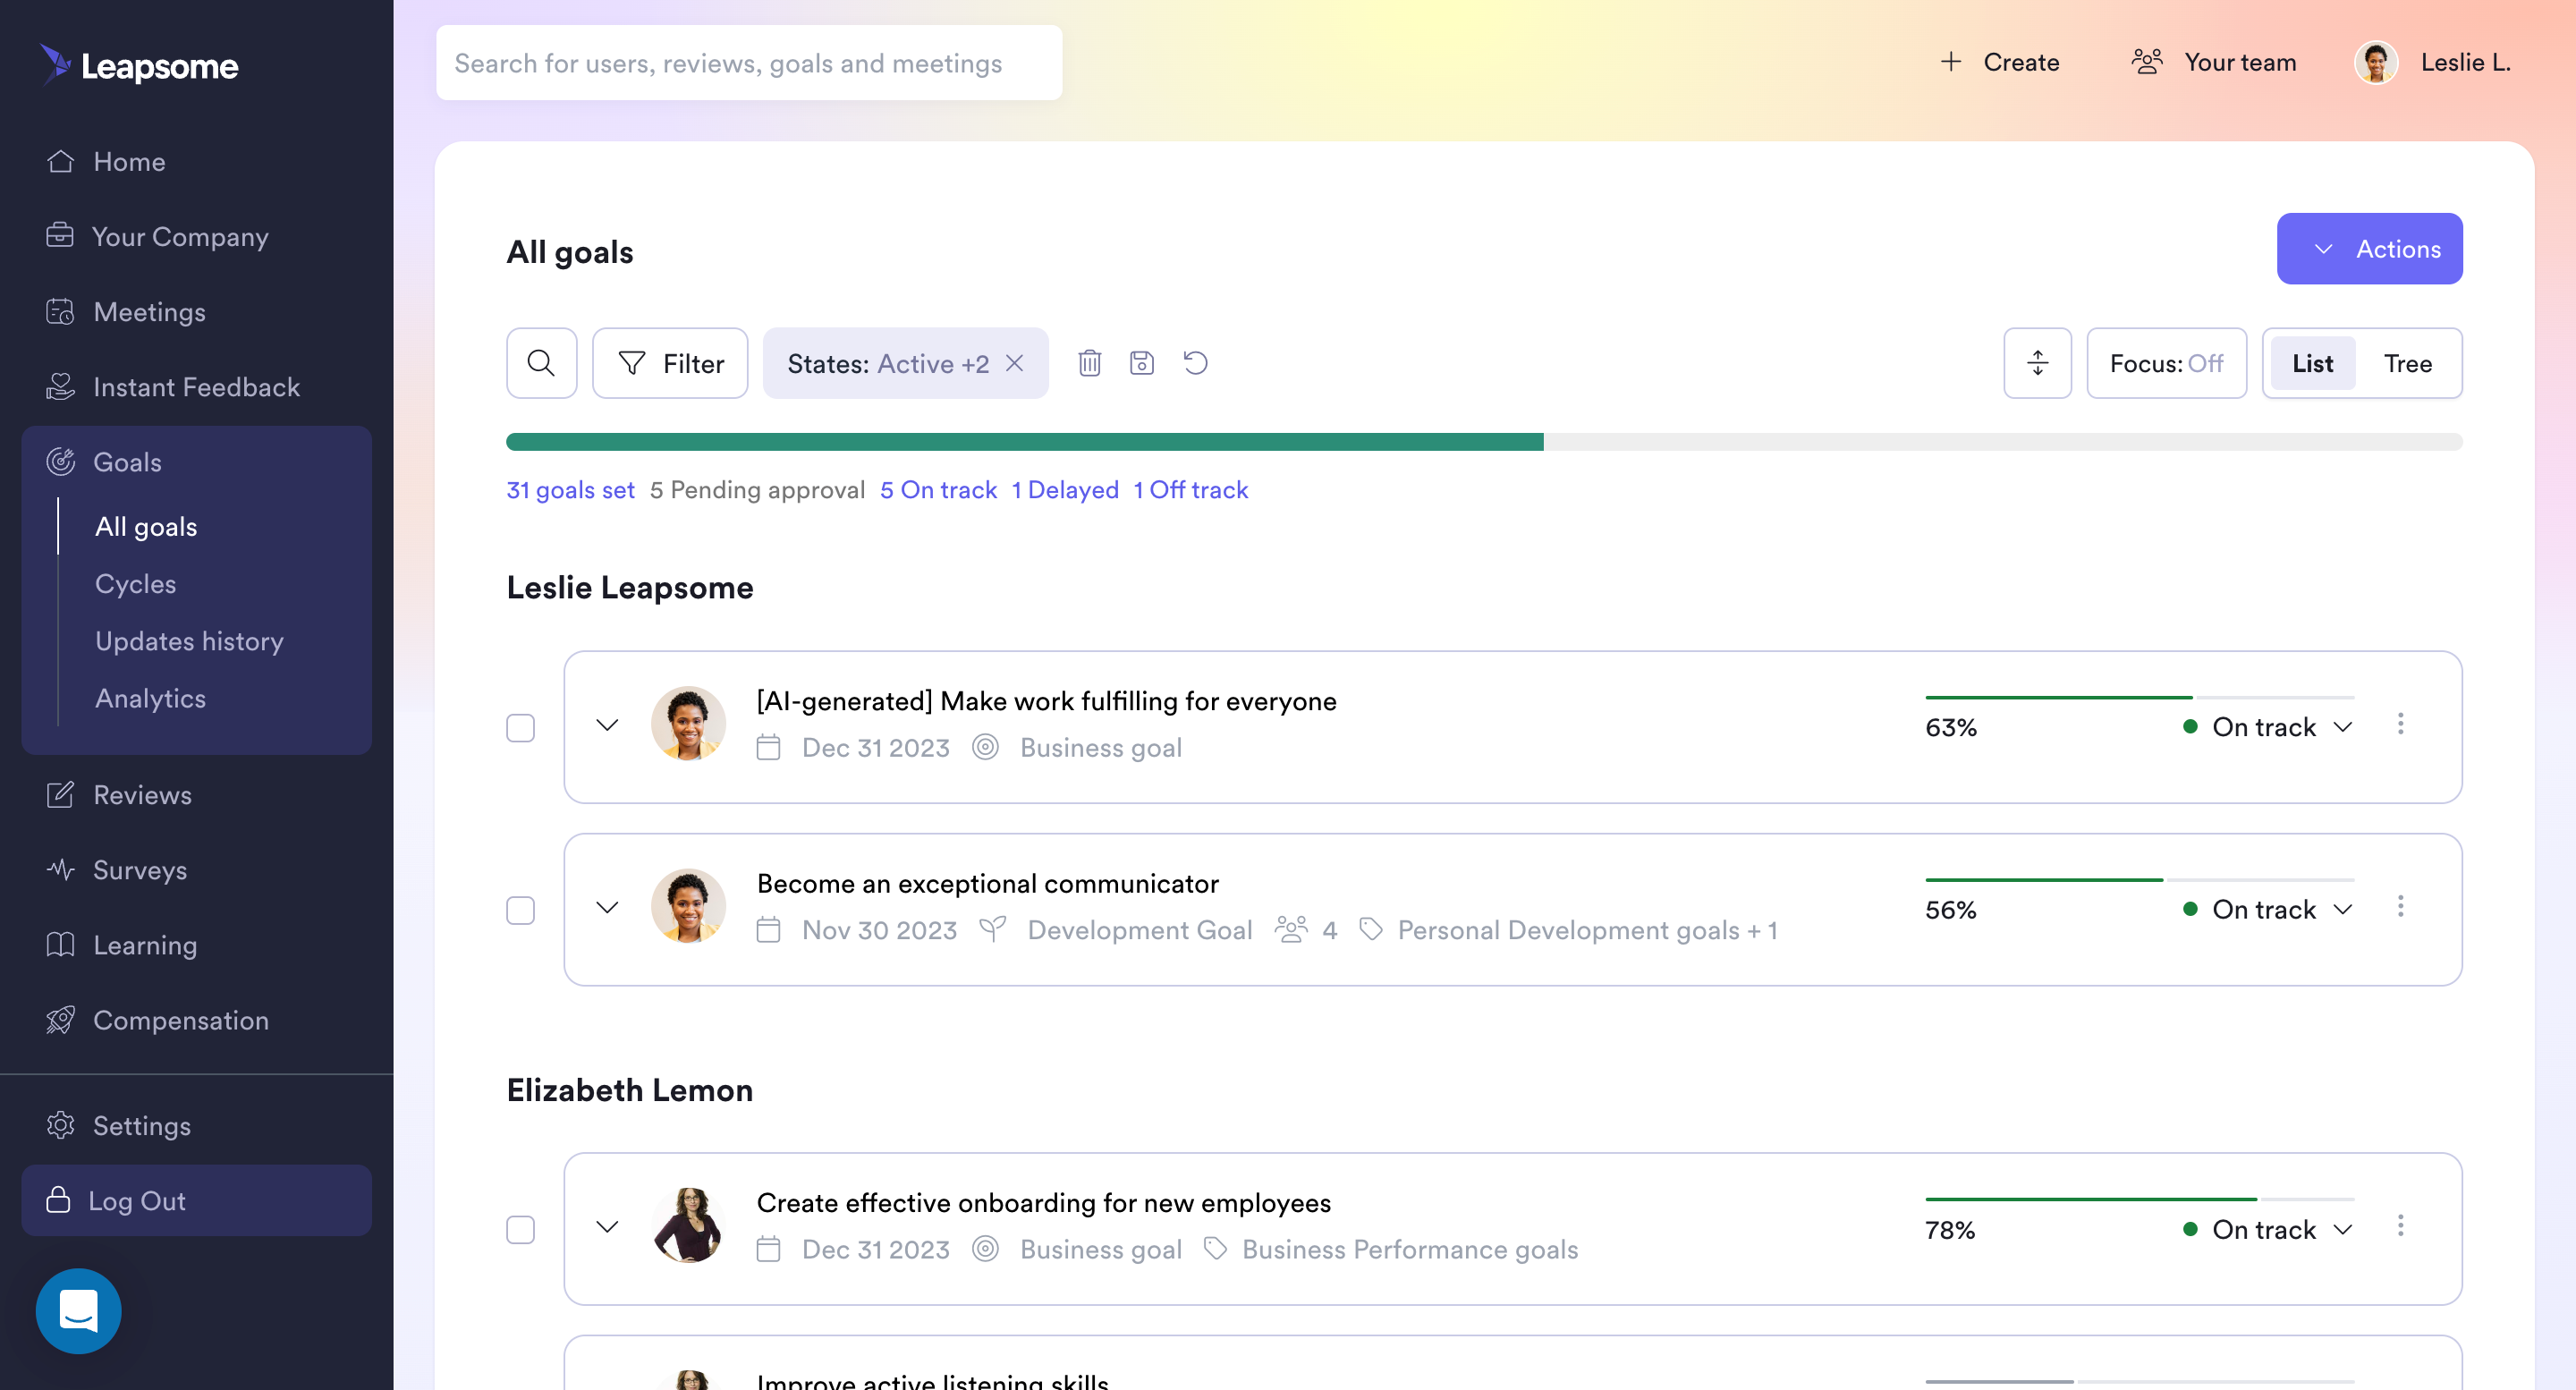Screen dimensions: 2576x1390
Task: Expand the AI-generated fulfilling work goal row
Action: point(606,726)
